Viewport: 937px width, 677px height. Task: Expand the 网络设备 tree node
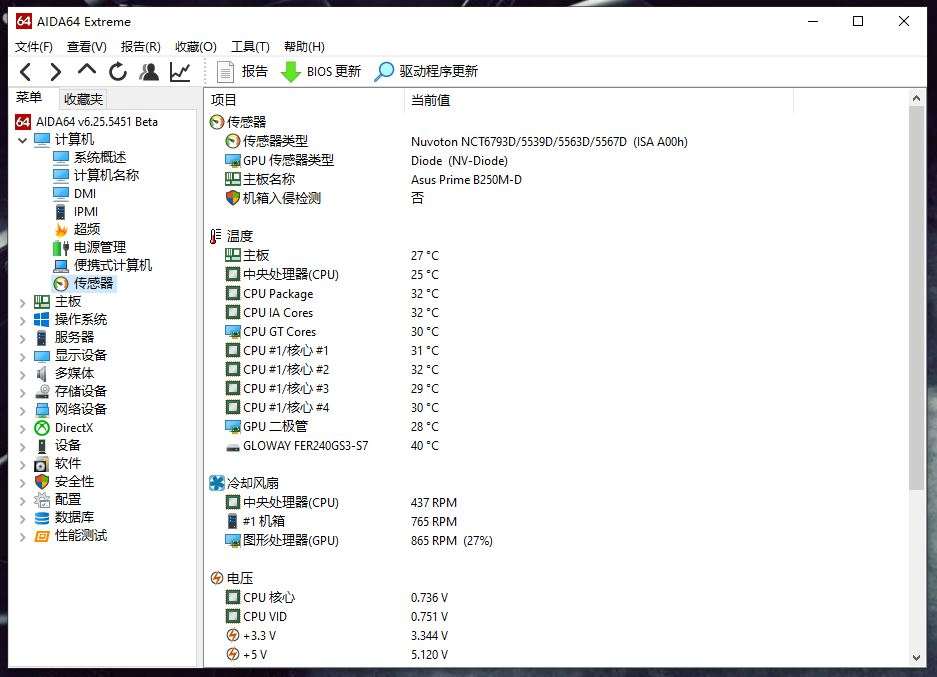pyautogui.click(x=23, y=410)
